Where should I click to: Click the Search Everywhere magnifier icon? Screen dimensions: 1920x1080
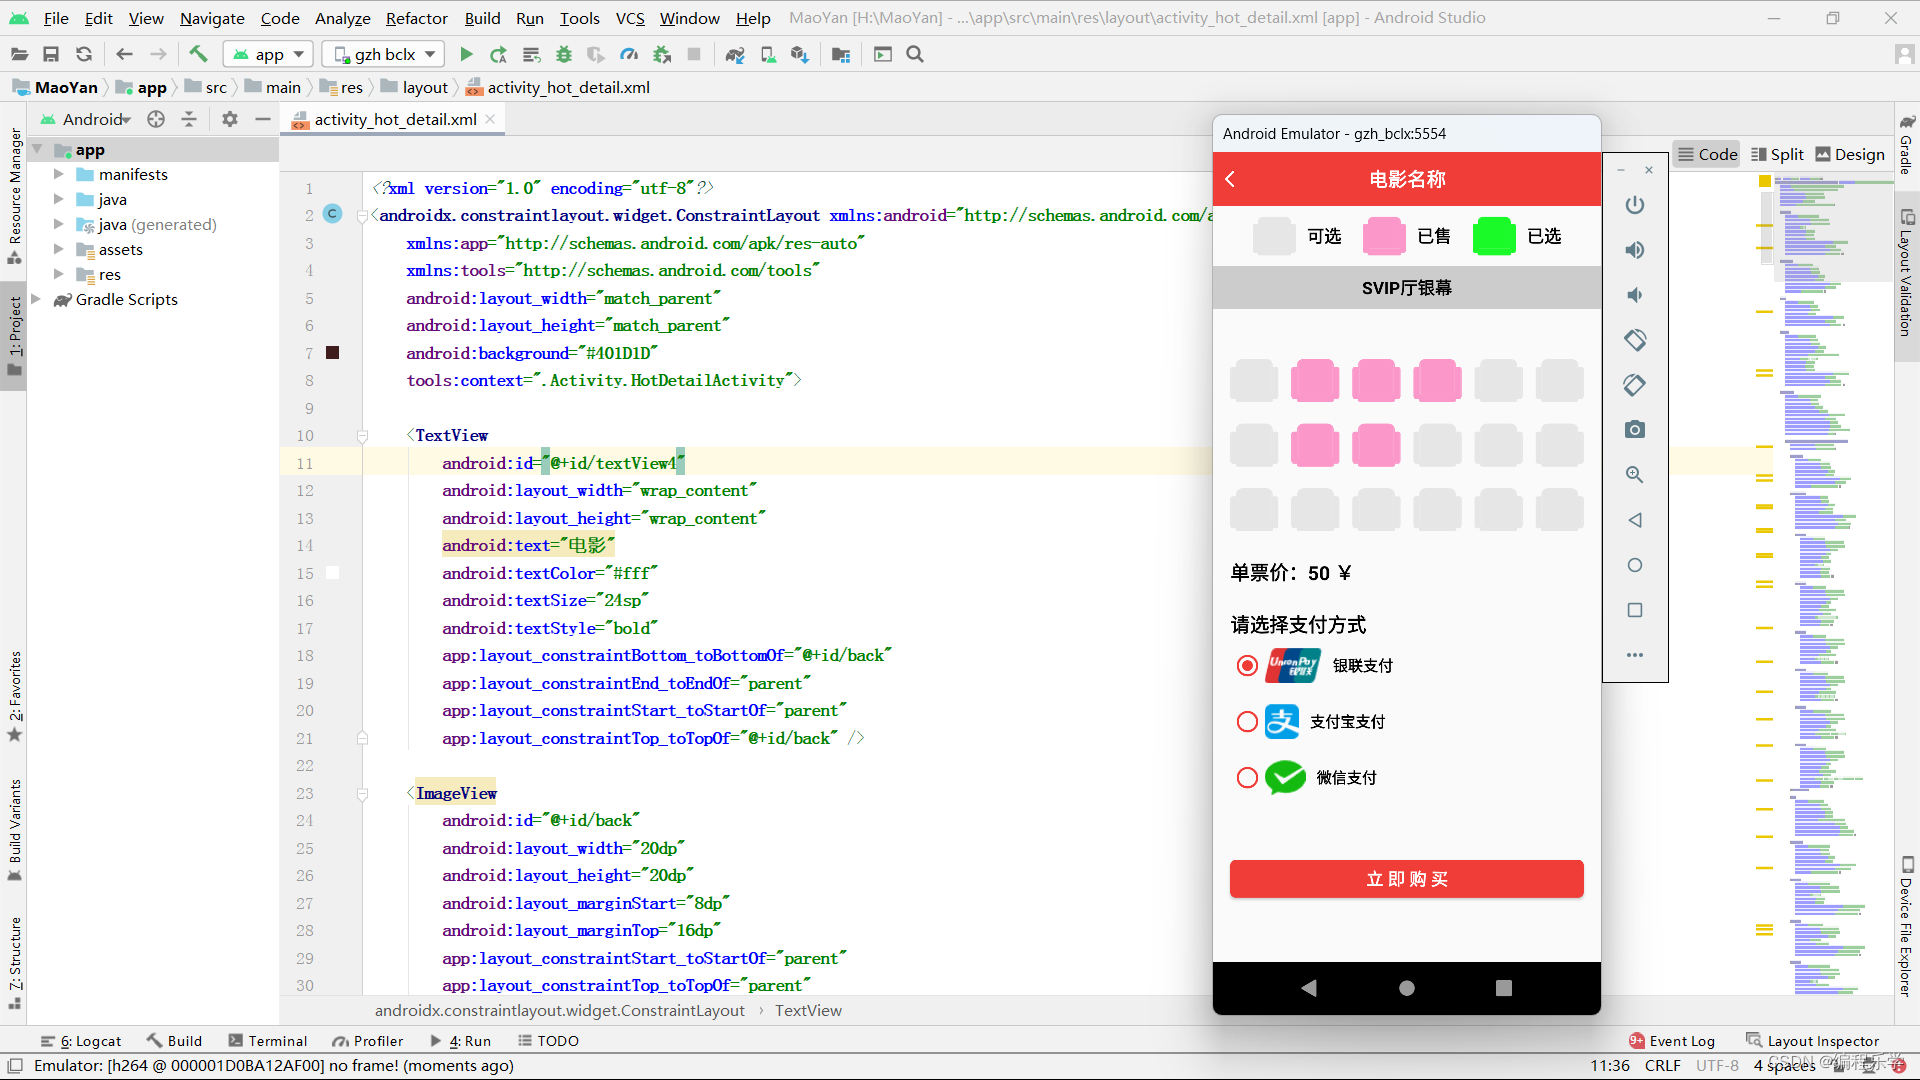pos(915,55)
